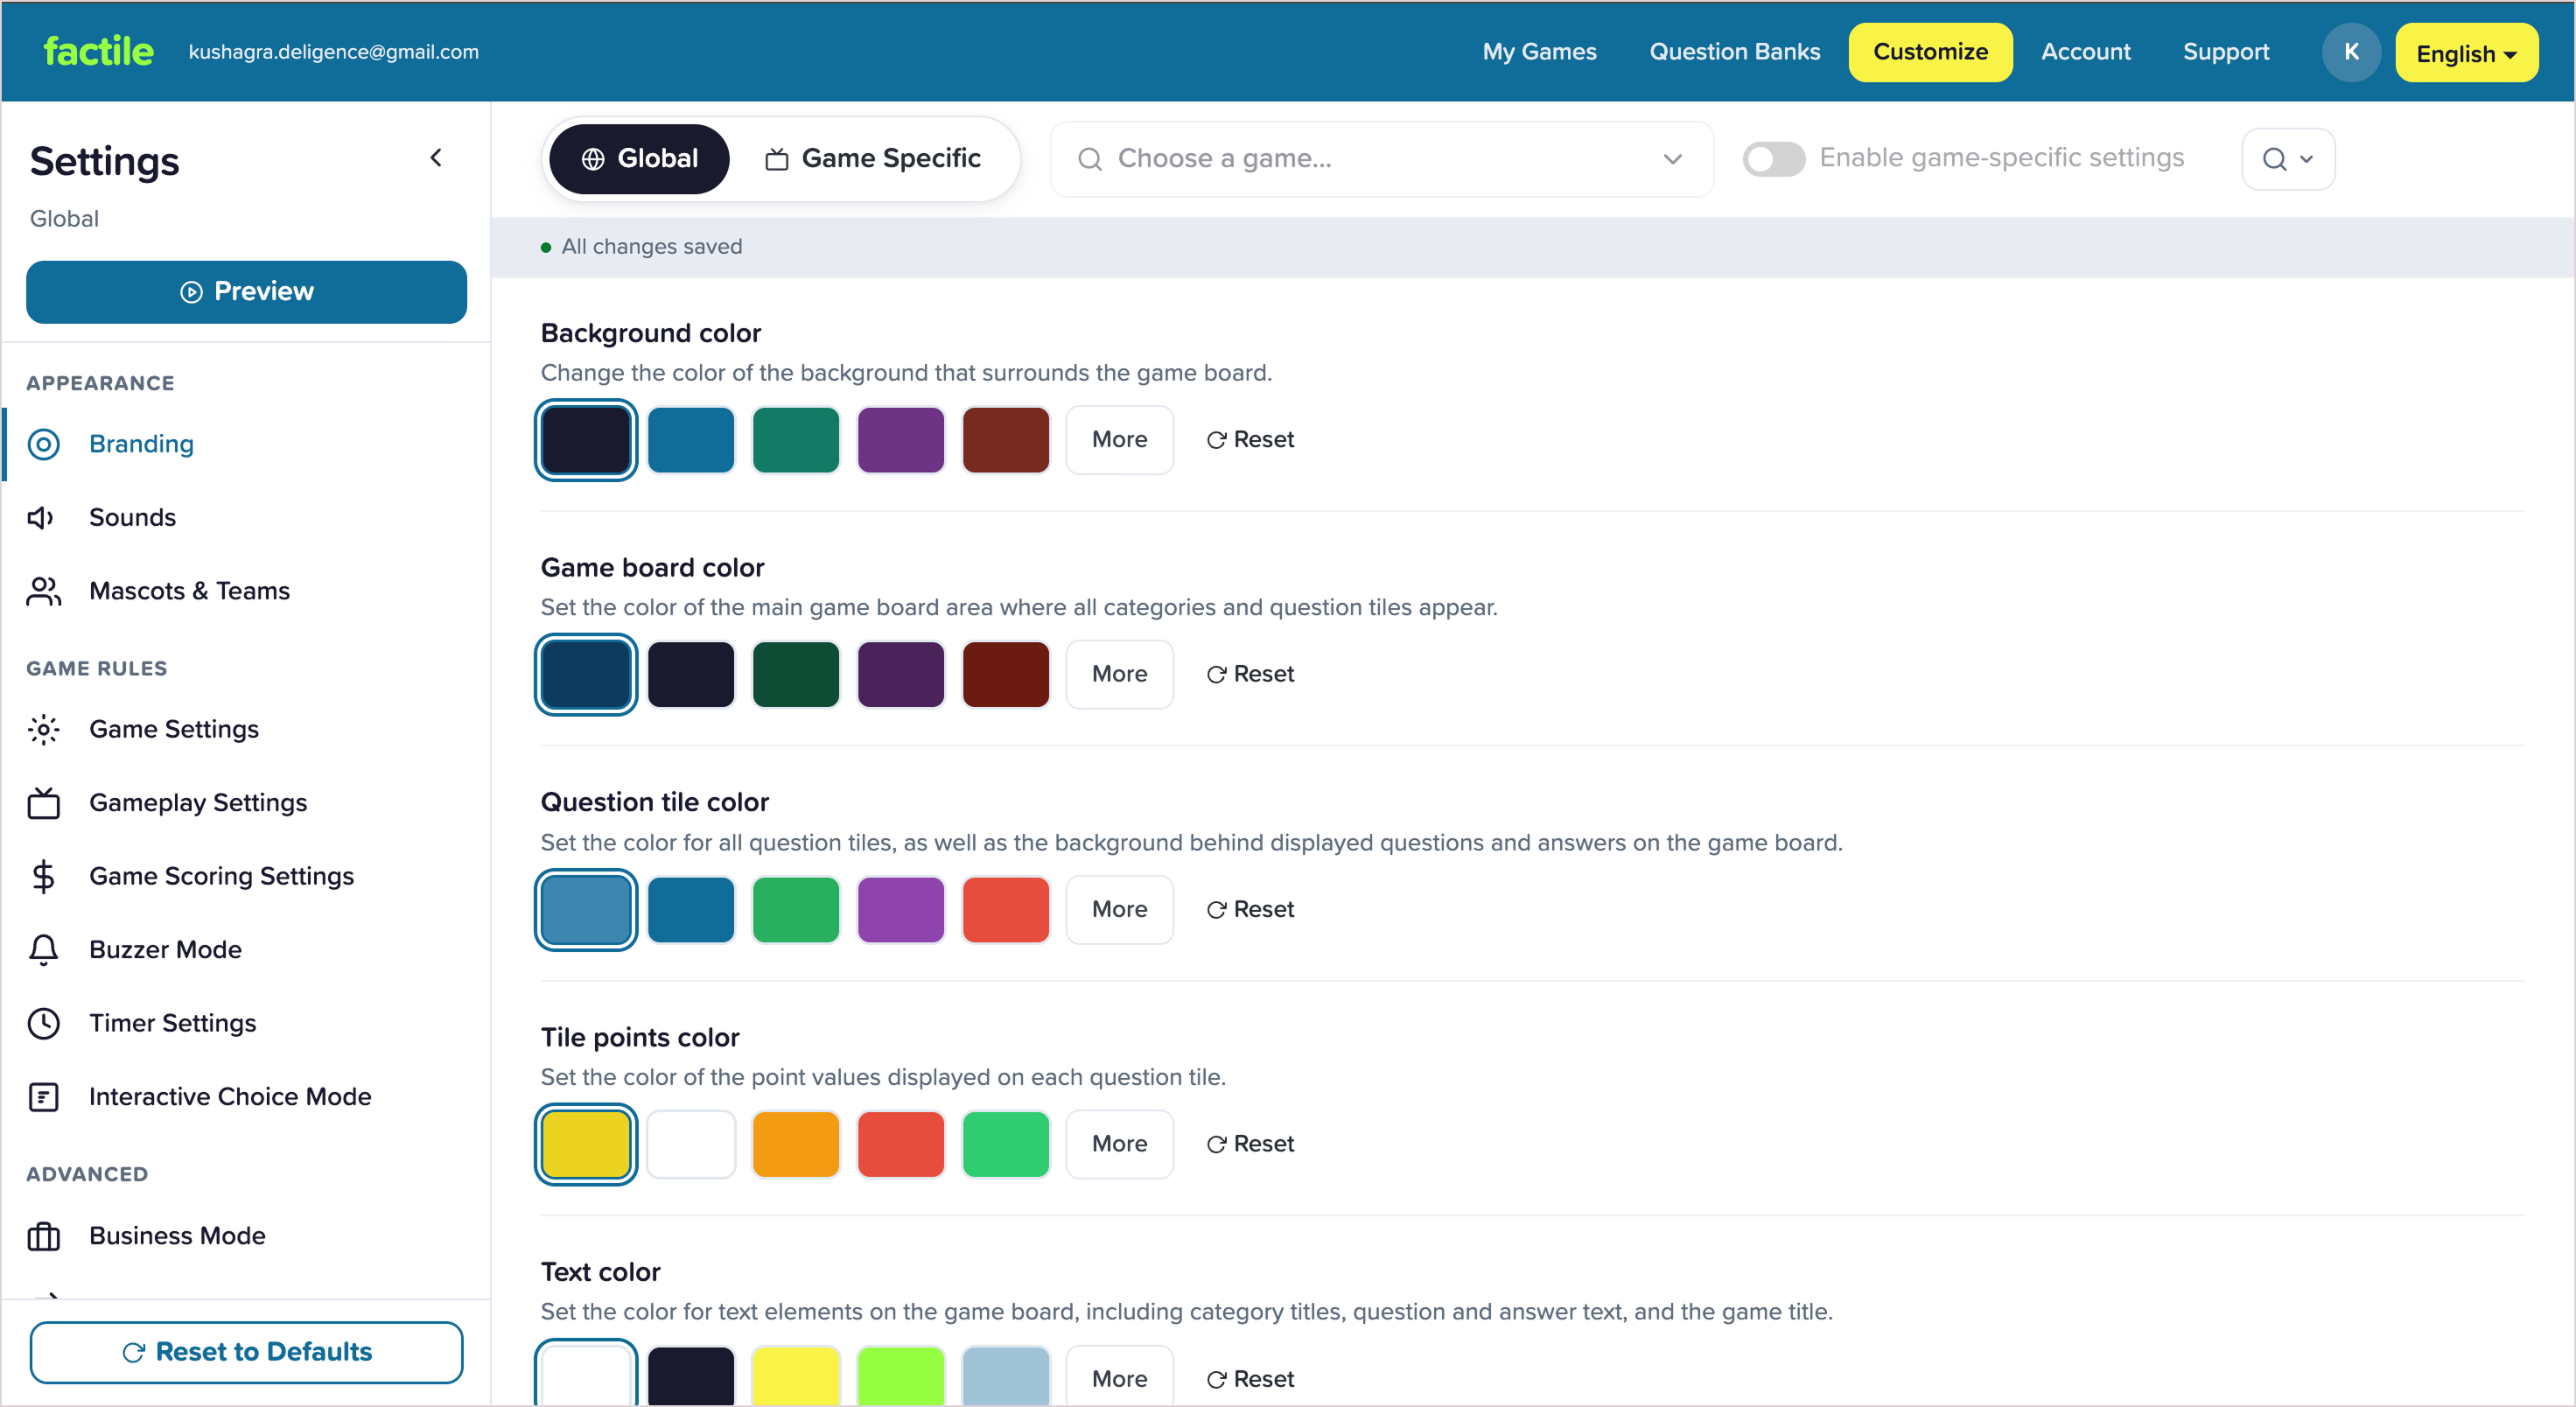Select green Background color swatch

(x=796, y=440)
